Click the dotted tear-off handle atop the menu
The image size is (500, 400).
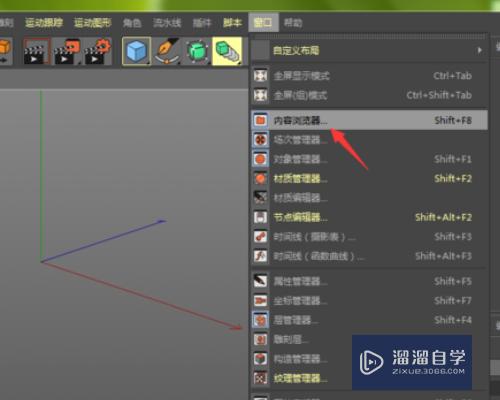tap(369, 36)
